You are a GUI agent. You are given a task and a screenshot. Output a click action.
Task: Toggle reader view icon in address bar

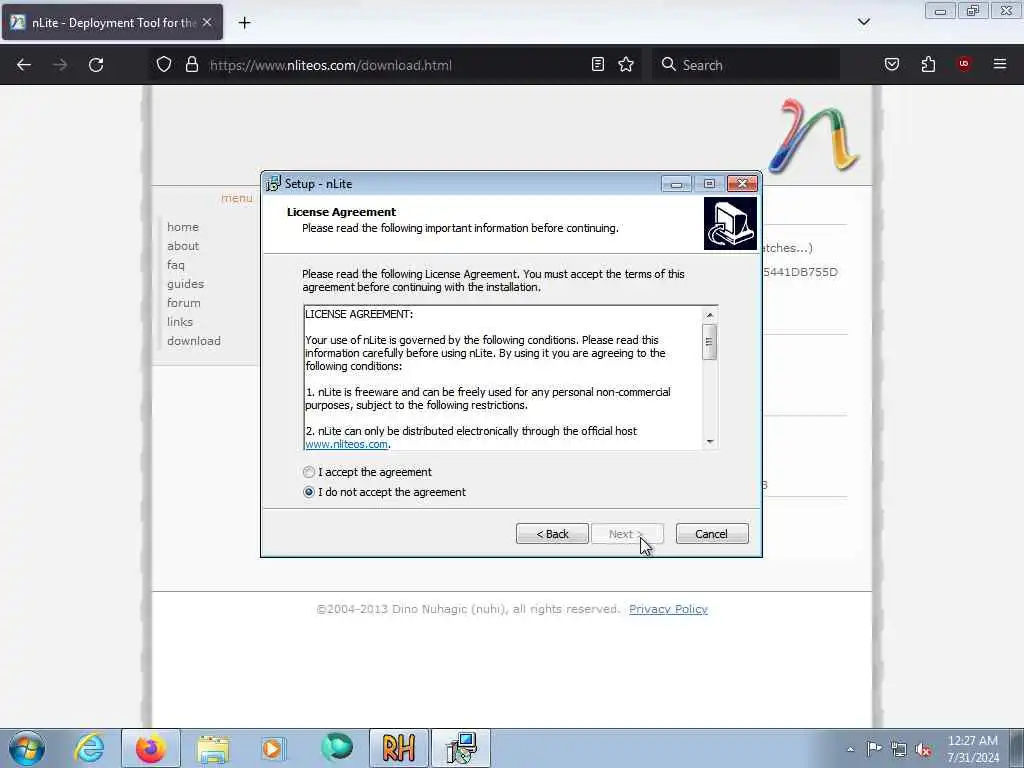[x=598, y=64]
